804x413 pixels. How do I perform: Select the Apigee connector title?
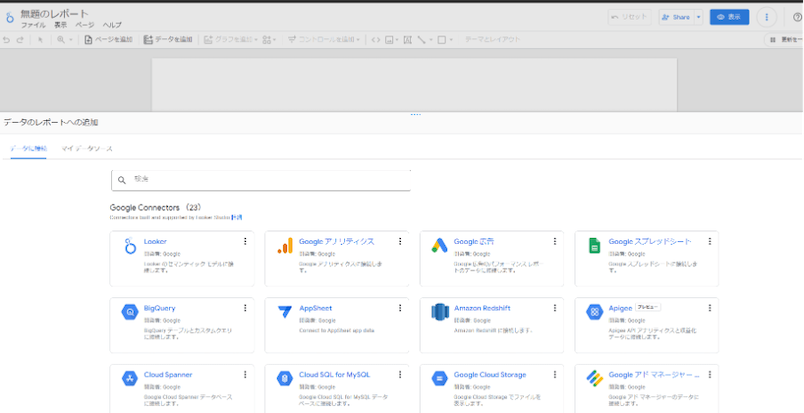click(620, 308)
